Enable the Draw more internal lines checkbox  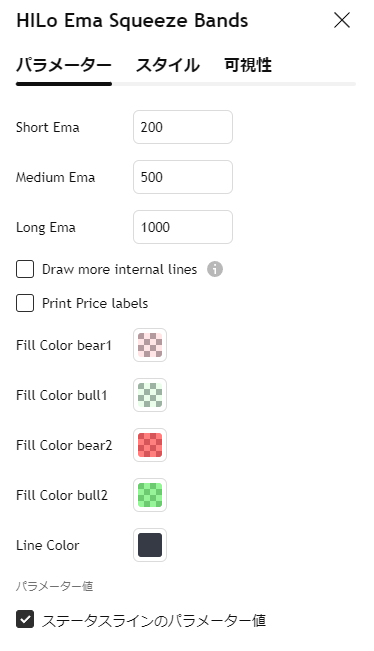click(x=25, y=269)
